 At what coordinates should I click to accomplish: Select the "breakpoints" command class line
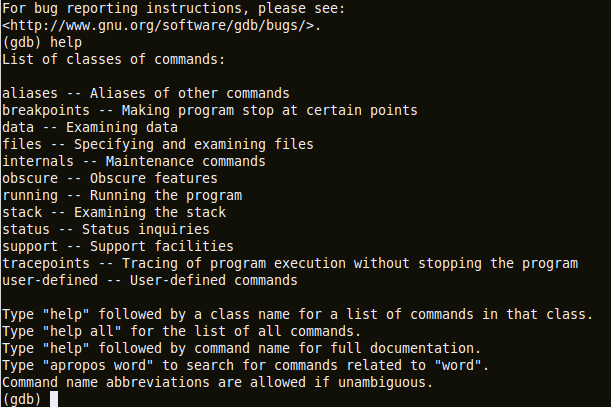209,110
